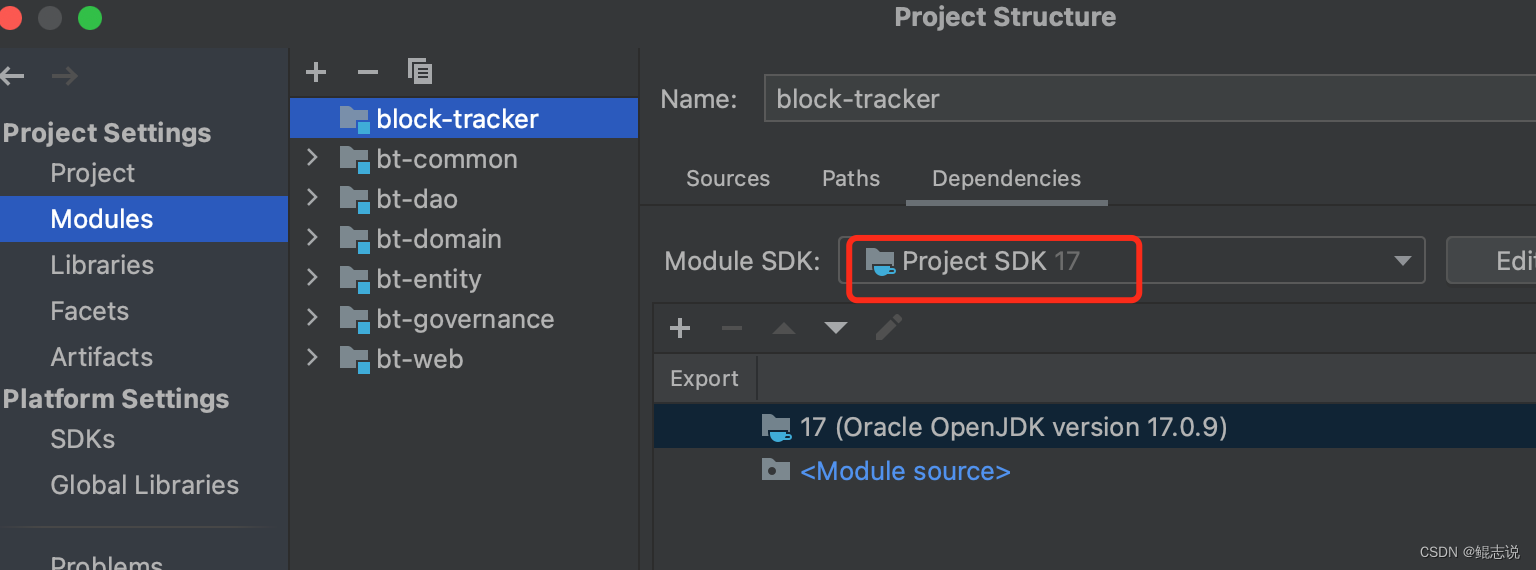Switch to the Dependencies tab
Viewport: 1536px width, 570px height.
click(1006, 179)
